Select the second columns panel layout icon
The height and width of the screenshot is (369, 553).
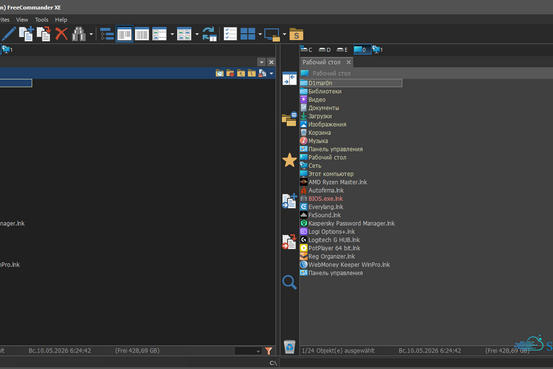click(x=142, y=34)
